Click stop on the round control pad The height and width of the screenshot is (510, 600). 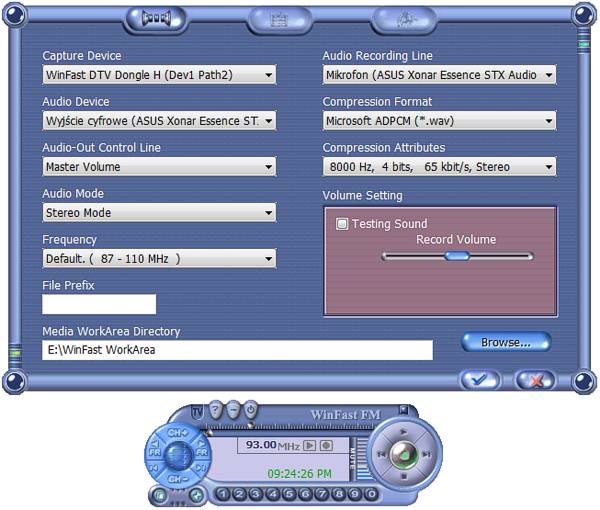click(404, 477)
